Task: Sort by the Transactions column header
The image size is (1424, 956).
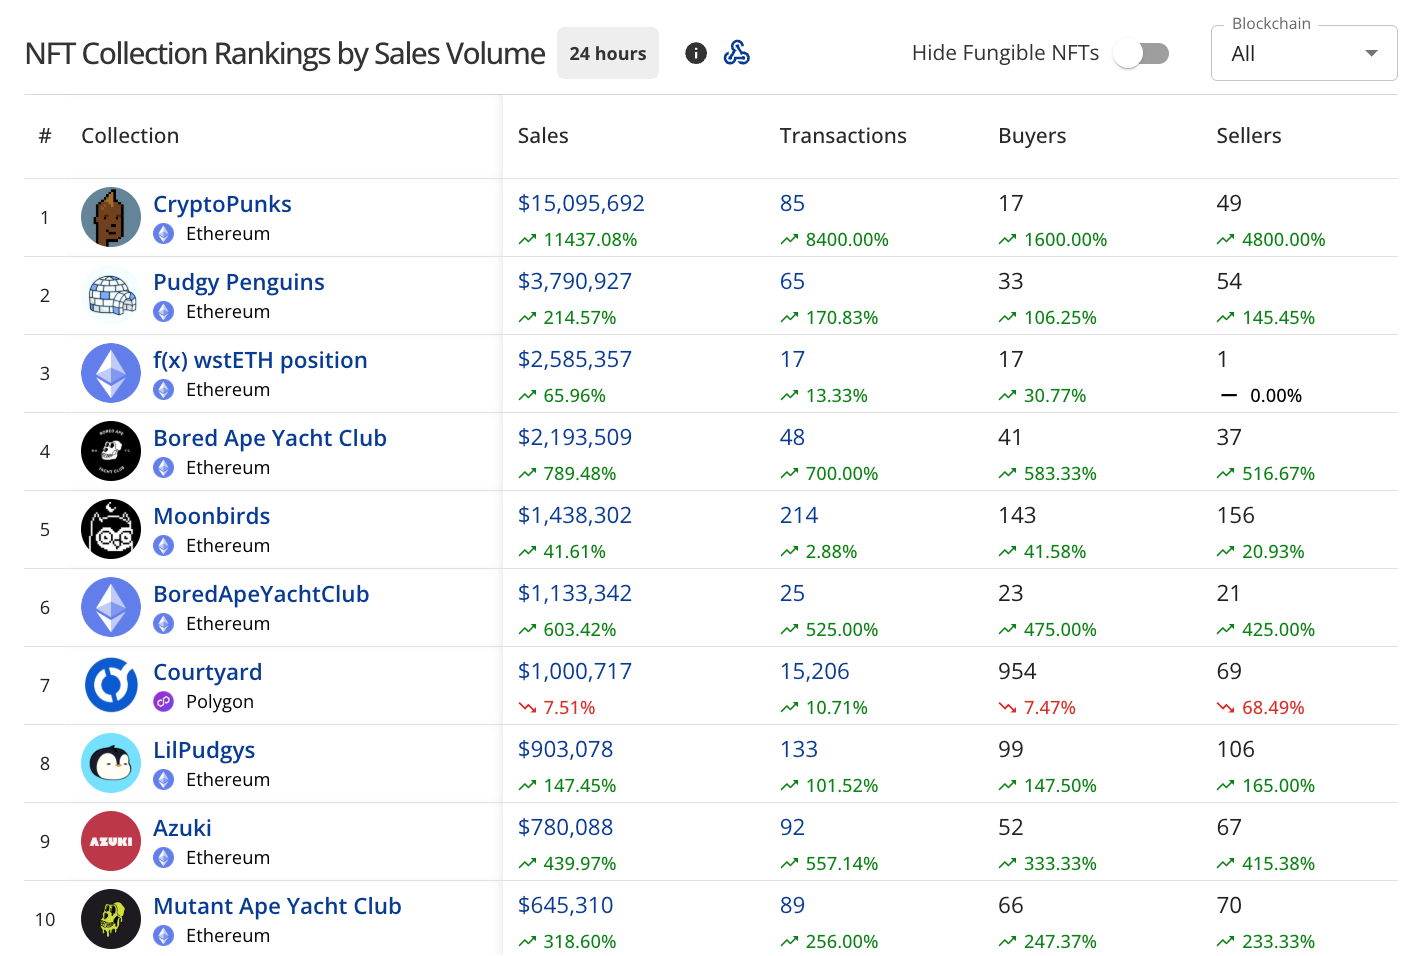Action: point(843,136)
